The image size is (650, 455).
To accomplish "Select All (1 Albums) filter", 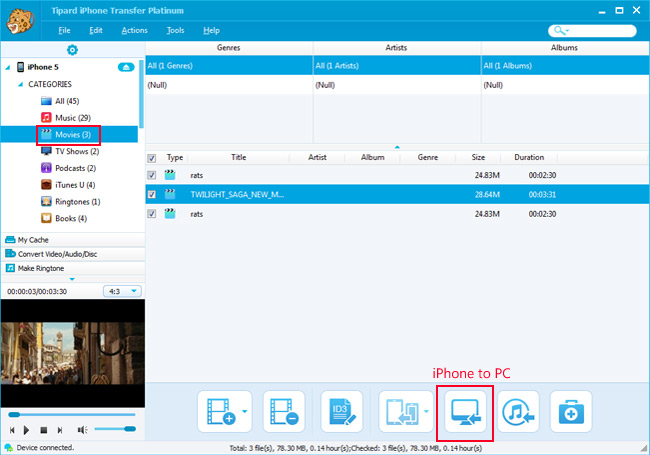I will tap(565, 65).
